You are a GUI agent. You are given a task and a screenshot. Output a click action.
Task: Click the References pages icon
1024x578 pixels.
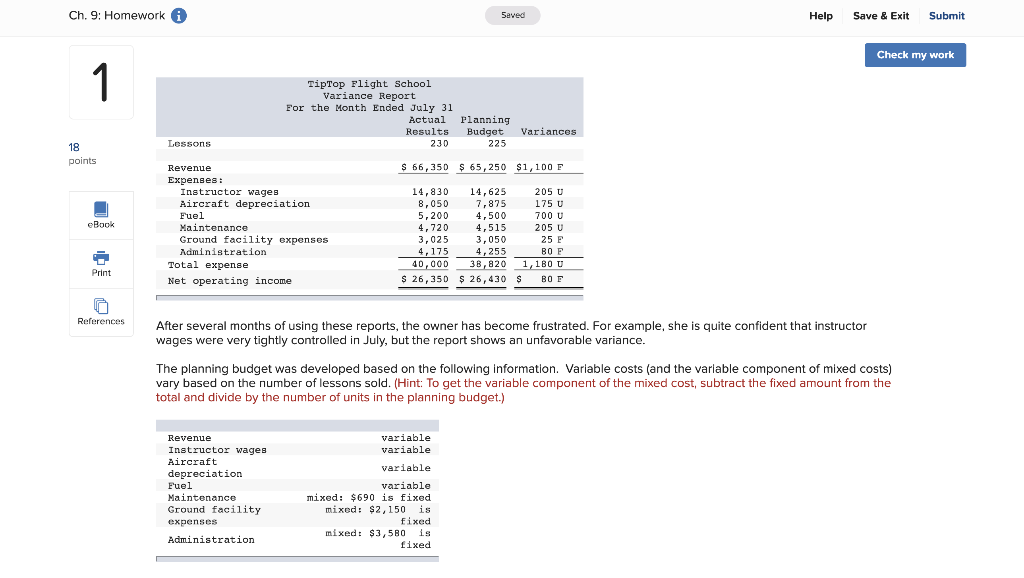coord(100,305)
